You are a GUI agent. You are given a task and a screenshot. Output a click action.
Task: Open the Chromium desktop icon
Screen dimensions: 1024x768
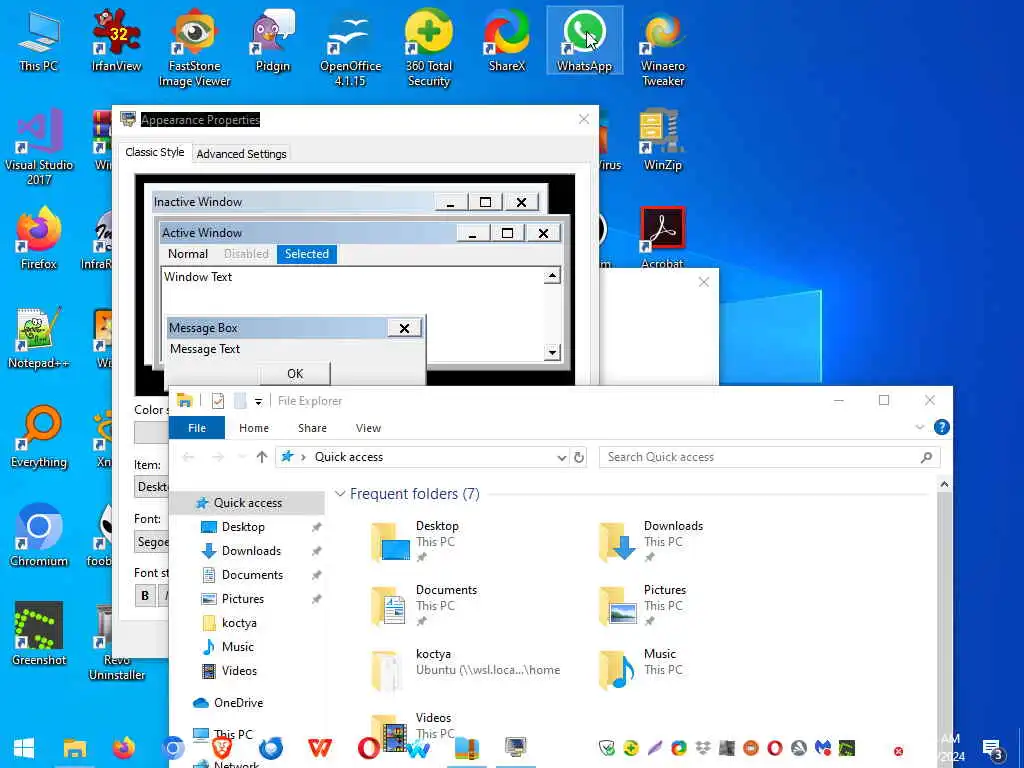(x=39, y=536)
